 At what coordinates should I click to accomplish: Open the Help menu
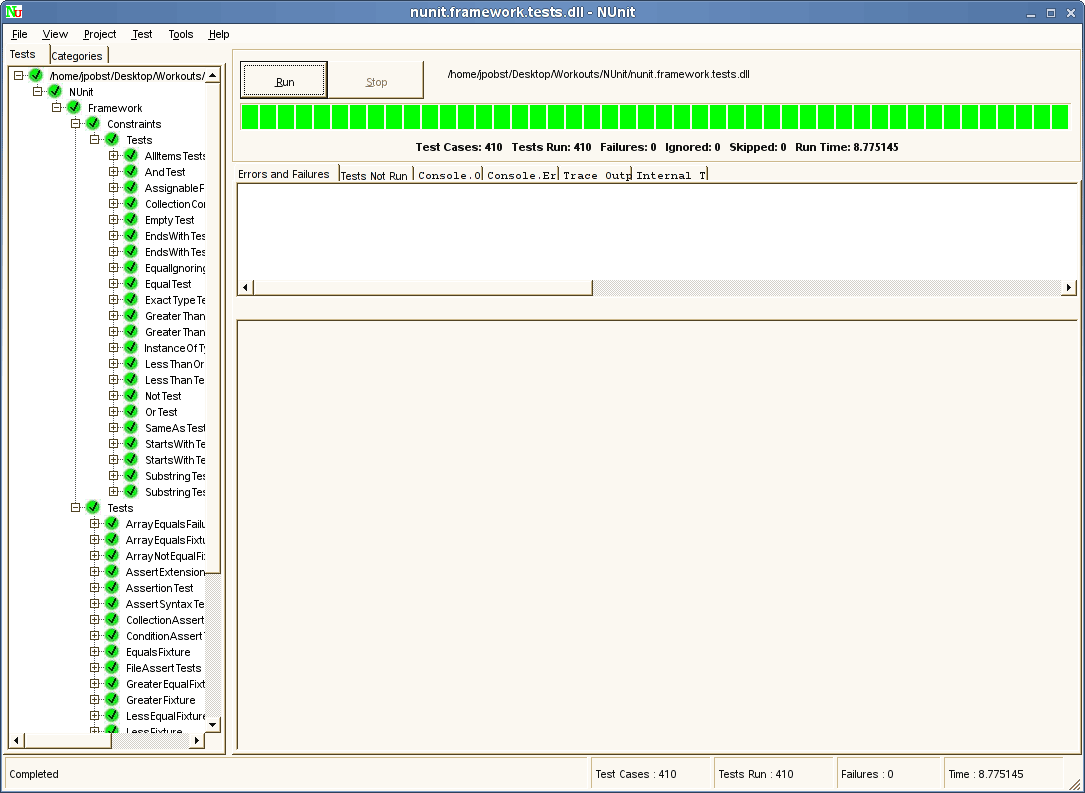[219, 34]
